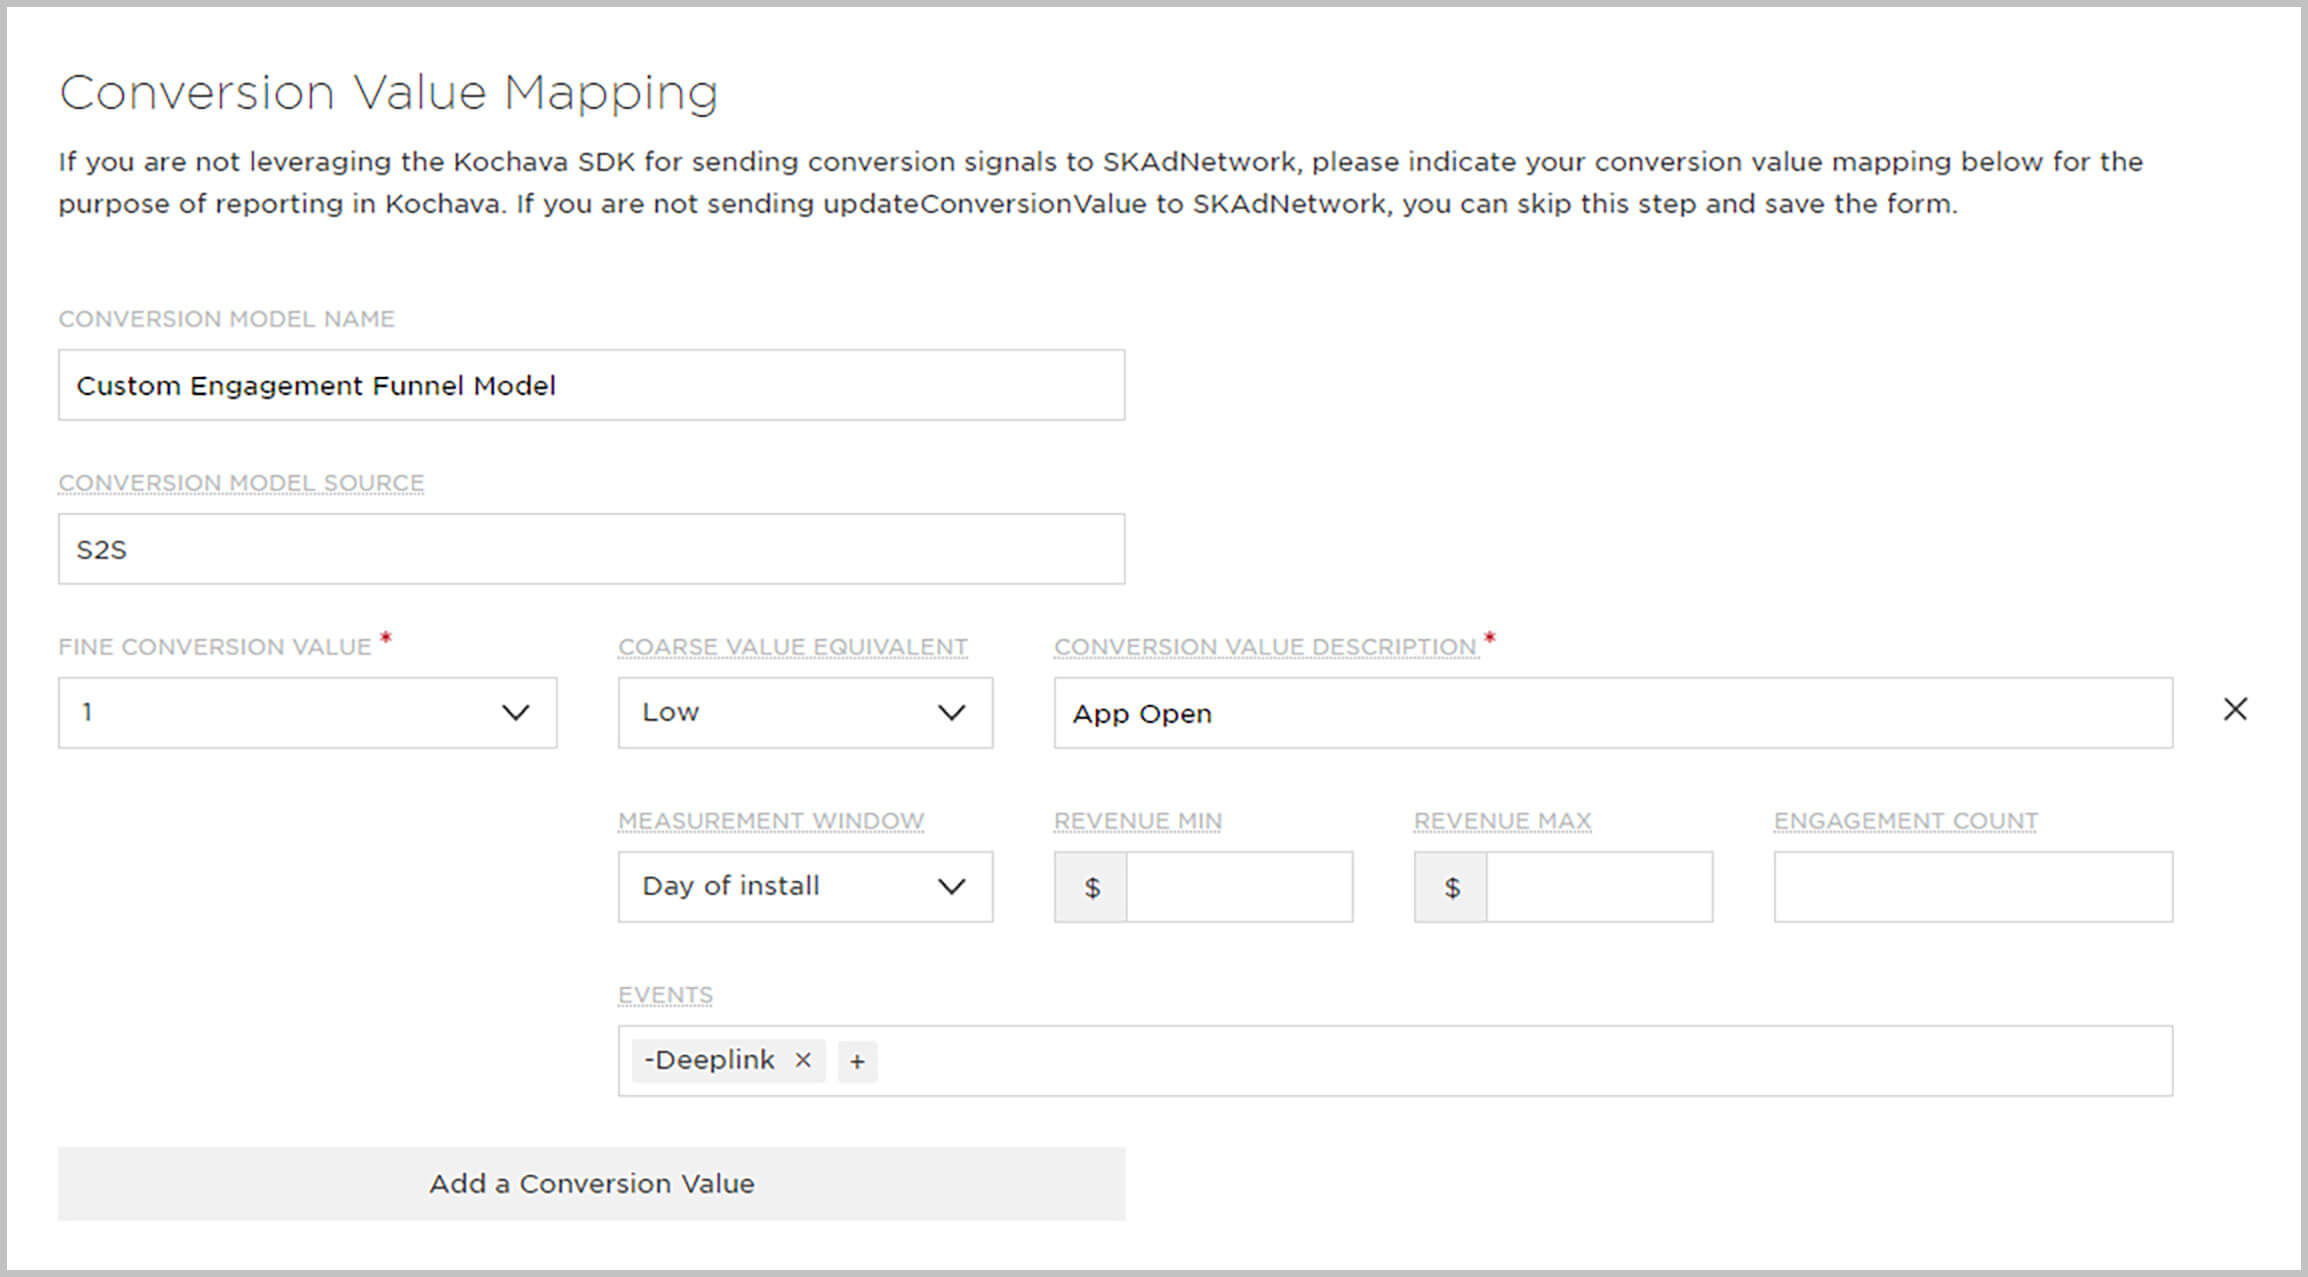2308x1277 pixels.
Task: Click the Revenue Min amount field
Action: (1239, 887)
